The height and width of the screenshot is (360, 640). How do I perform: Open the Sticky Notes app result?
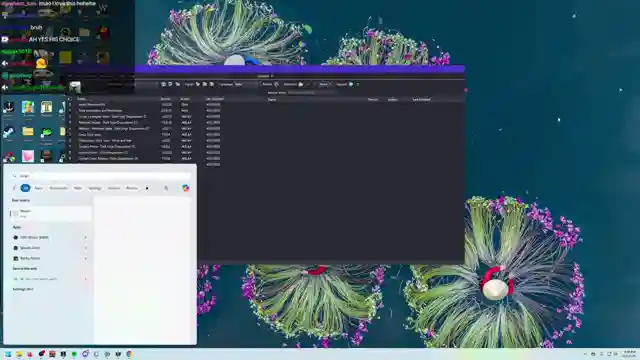click(47, 258)
